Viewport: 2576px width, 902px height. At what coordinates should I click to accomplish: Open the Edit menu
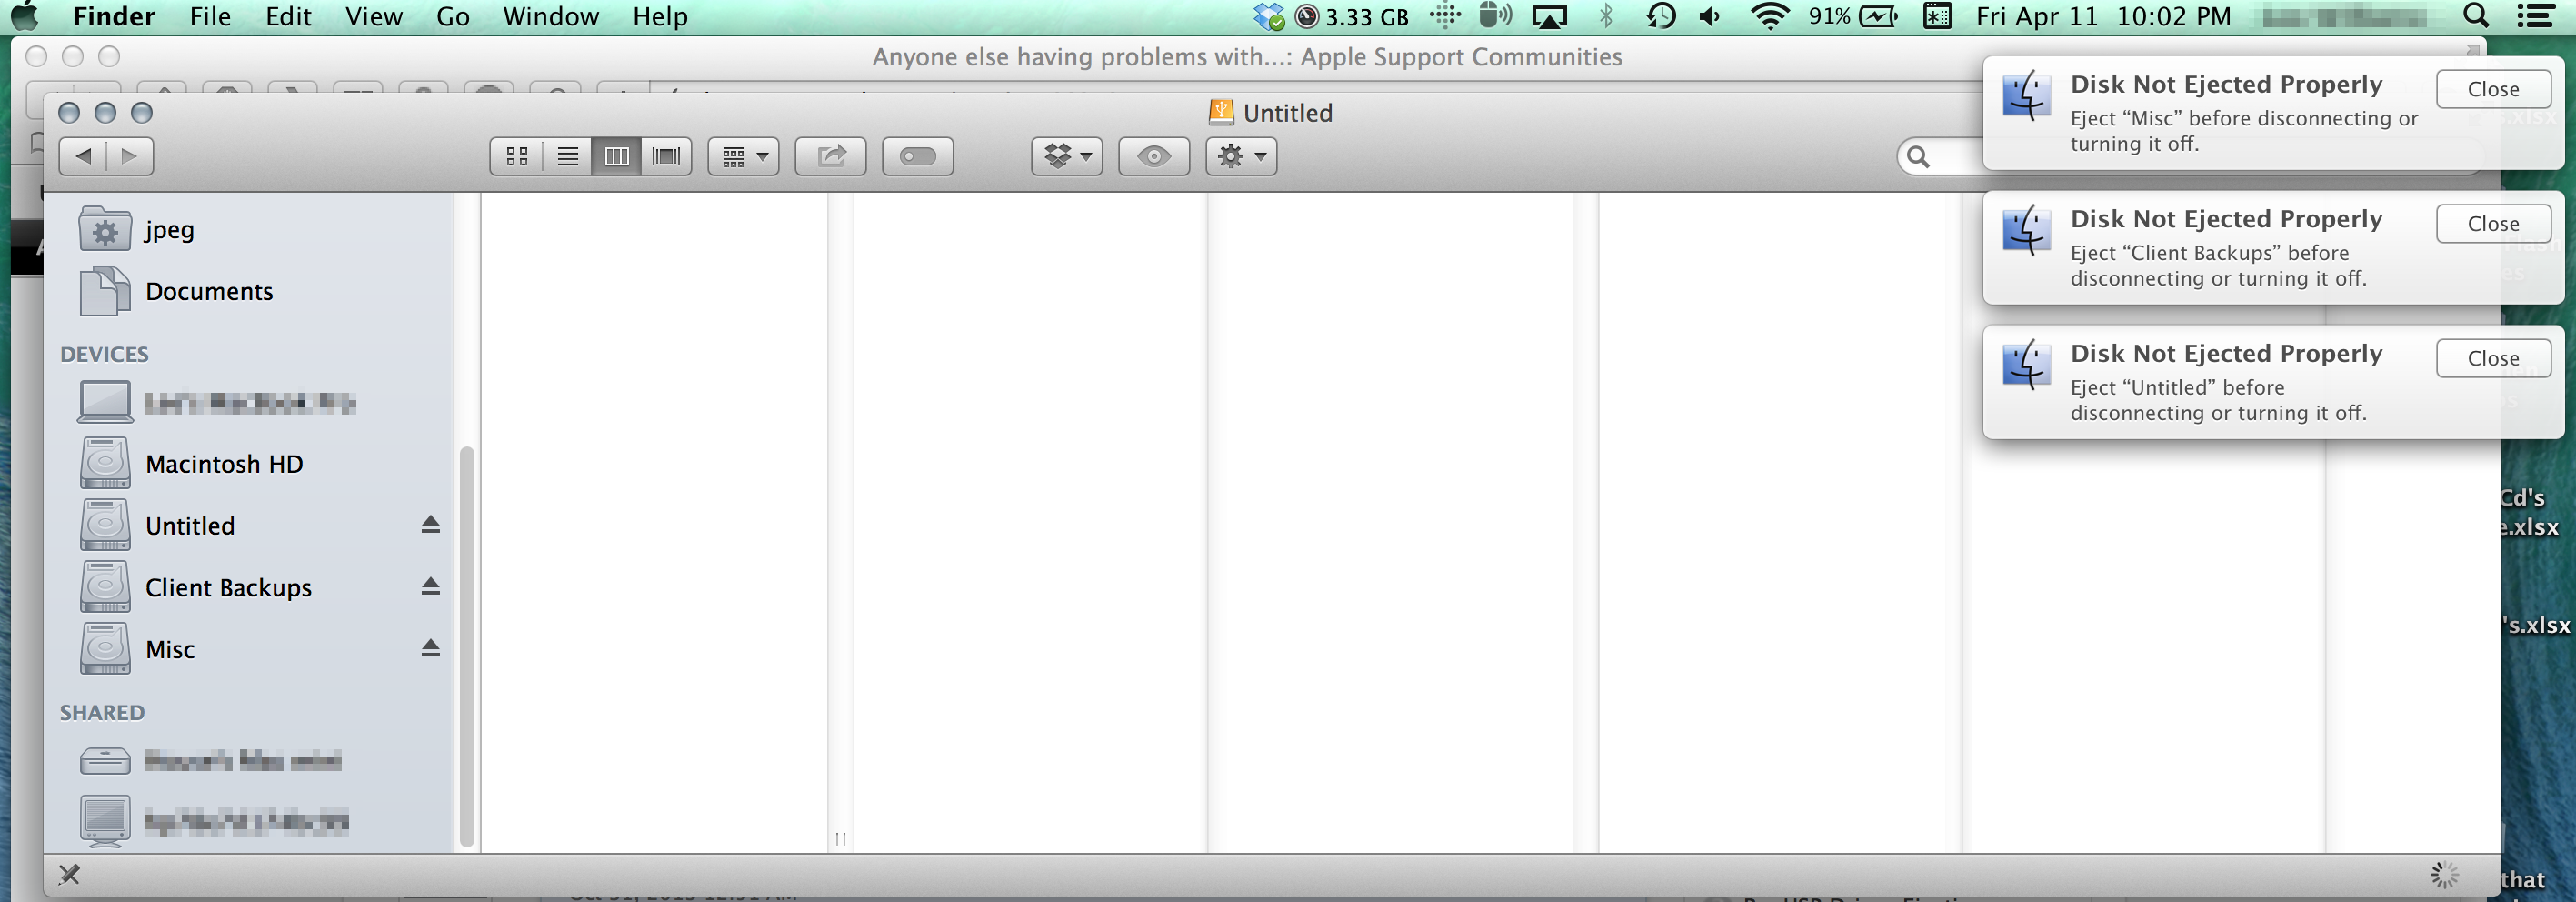point(288,17)
